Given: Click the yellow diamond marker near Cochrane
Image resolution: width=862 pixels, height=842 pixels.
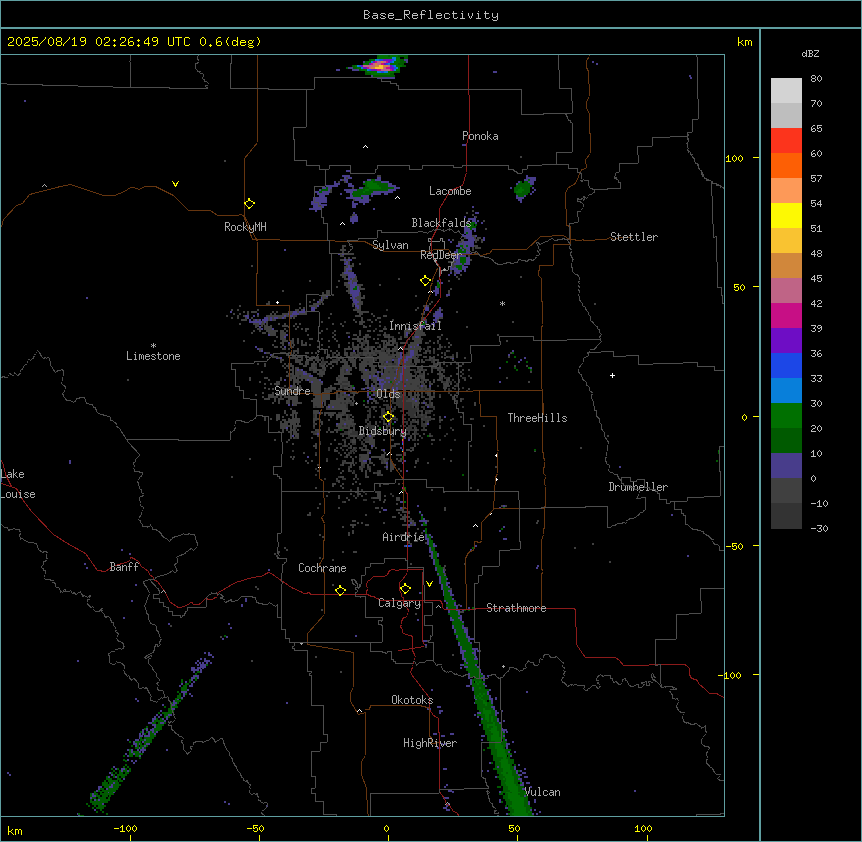Looking at the screenshot, I should (340, 590).
